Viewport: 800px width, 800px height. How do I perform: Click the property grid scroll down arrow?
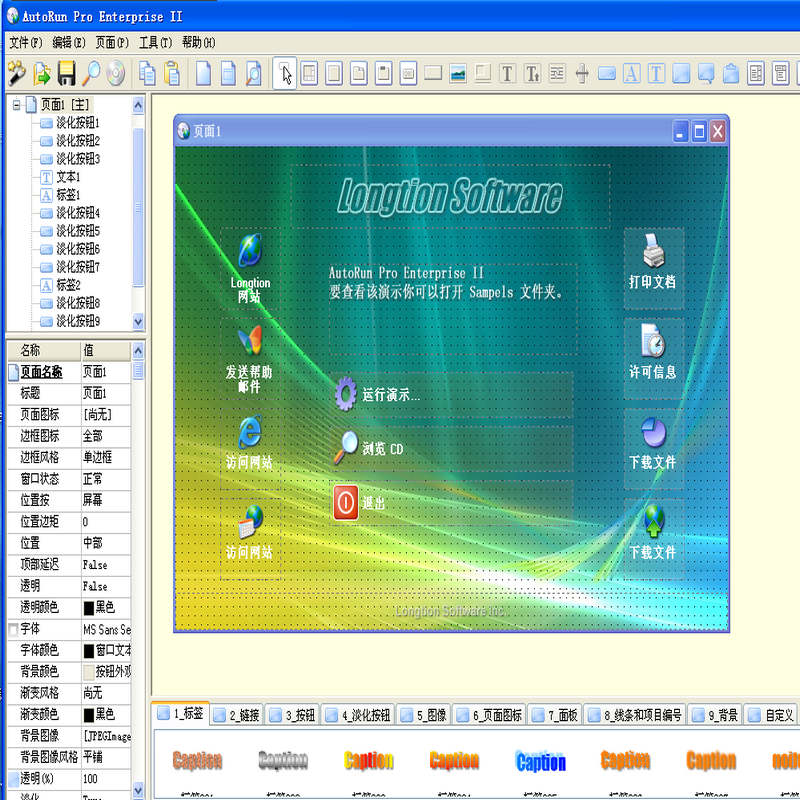click(138, 789)
